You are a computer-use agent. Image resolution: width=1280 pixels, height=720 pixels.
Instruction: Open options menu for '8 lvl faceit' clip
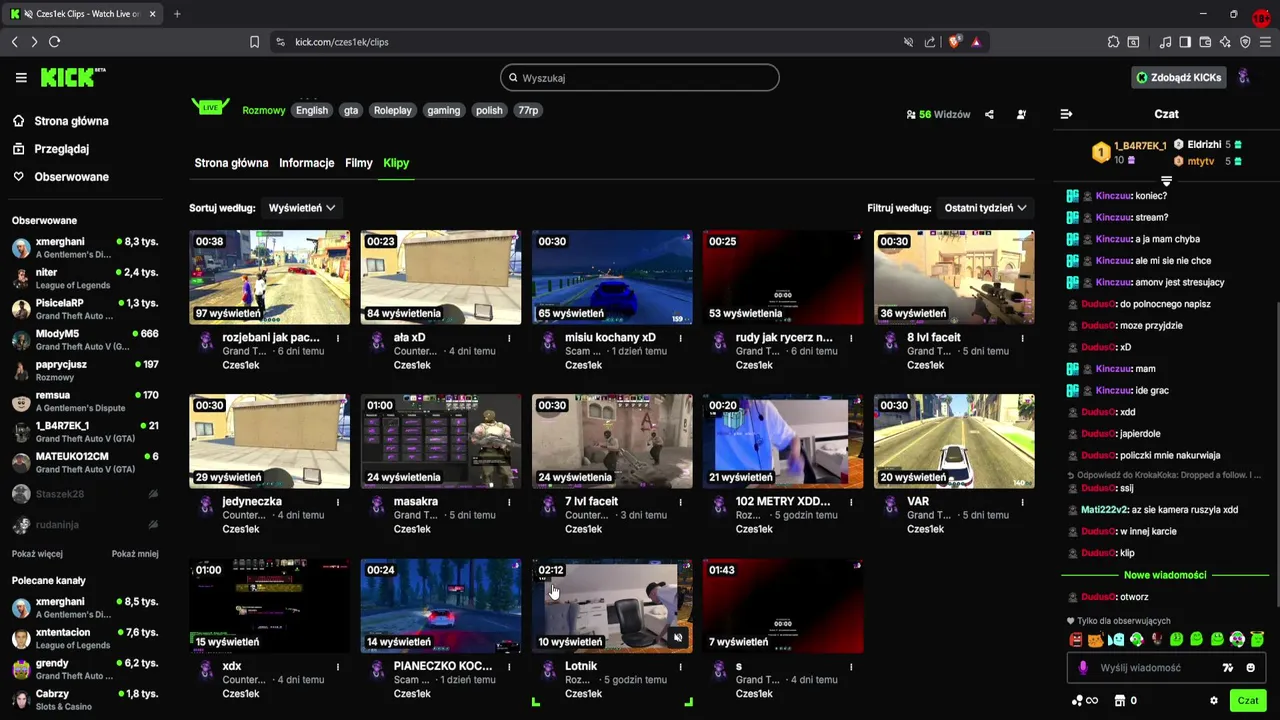coord(1022,338)
